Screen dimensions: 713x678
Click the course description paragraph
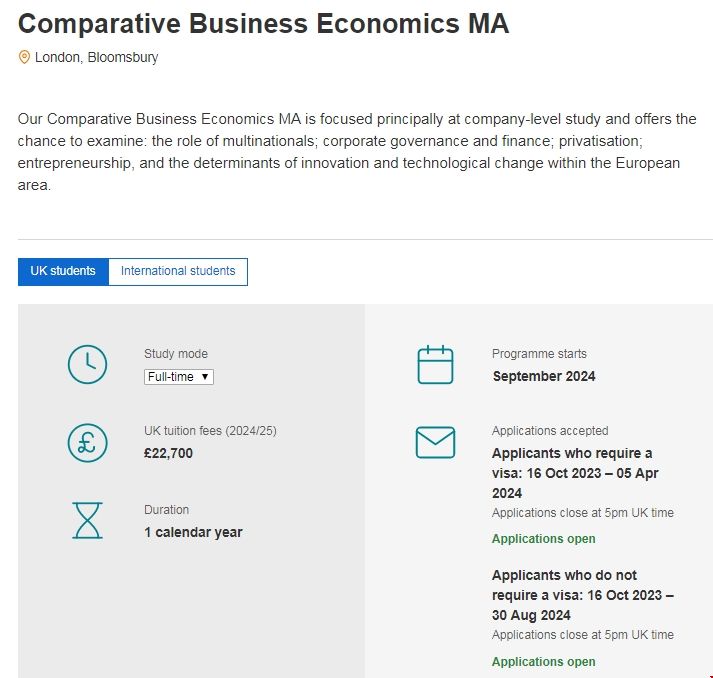click(x=356, y=152)
